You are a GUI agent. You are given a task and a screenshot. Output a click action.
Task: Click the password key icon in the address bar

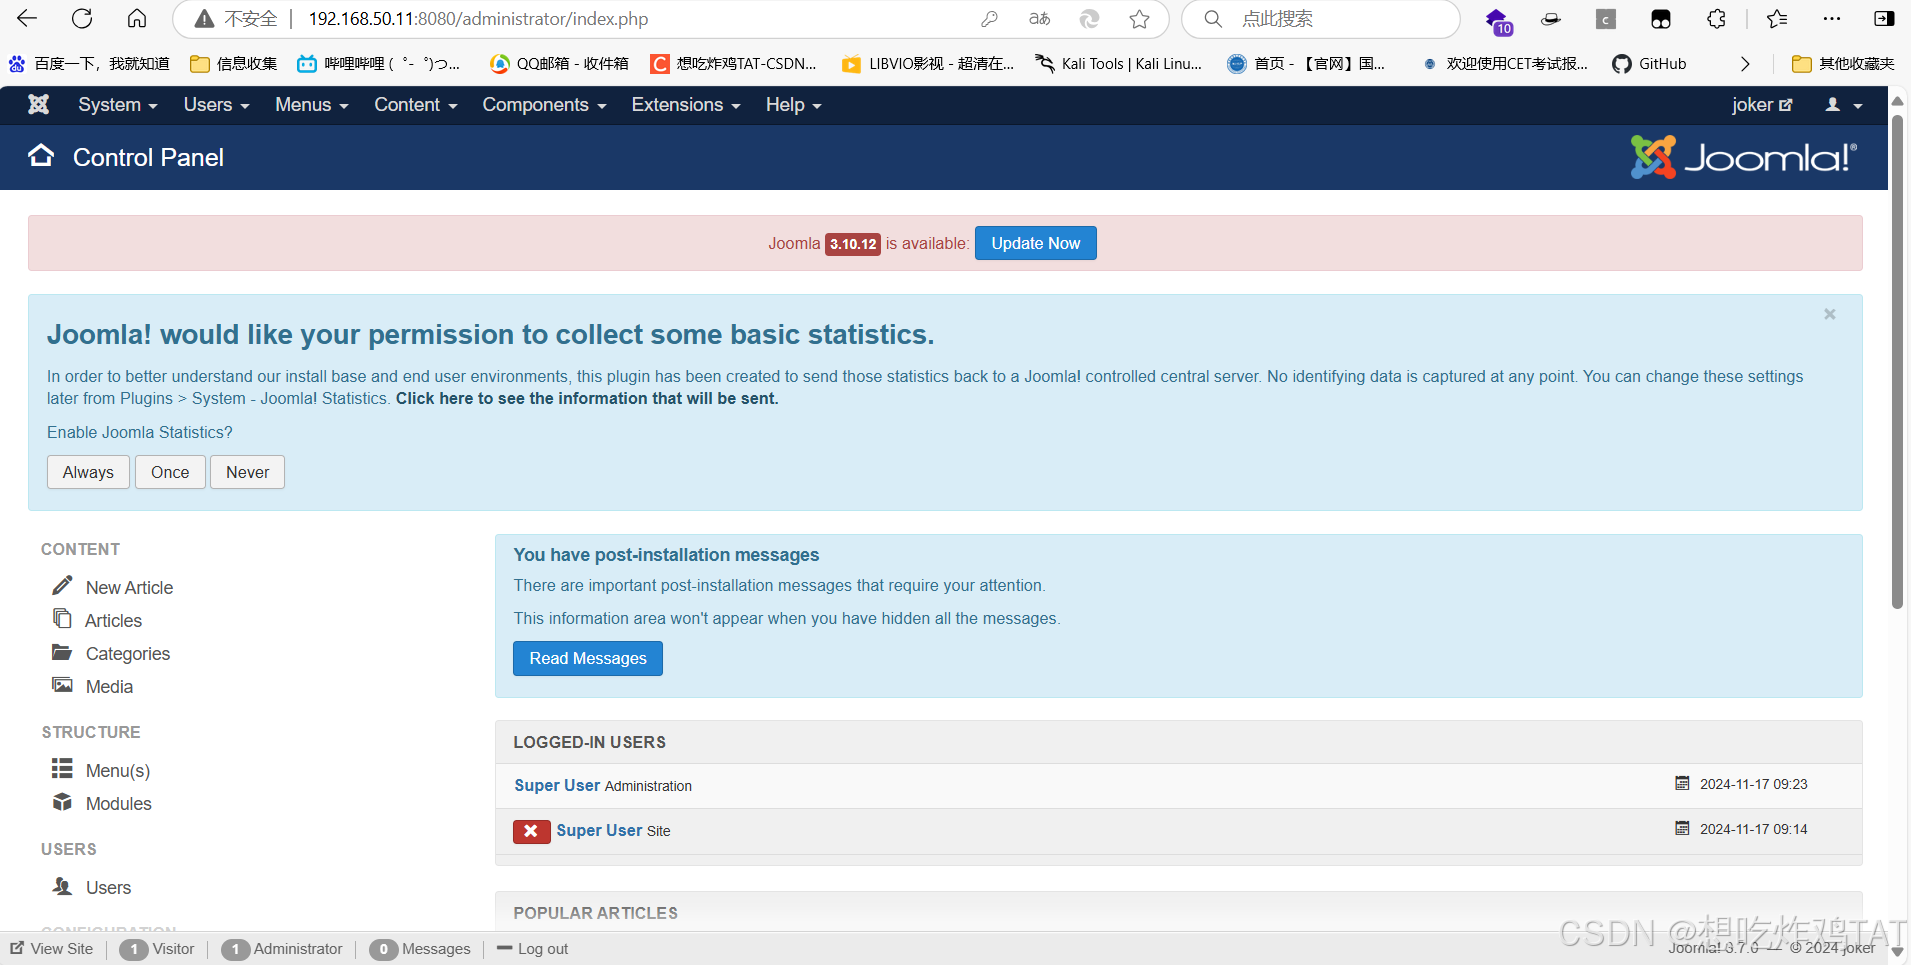pyautogui.click(x=989, y=19)
